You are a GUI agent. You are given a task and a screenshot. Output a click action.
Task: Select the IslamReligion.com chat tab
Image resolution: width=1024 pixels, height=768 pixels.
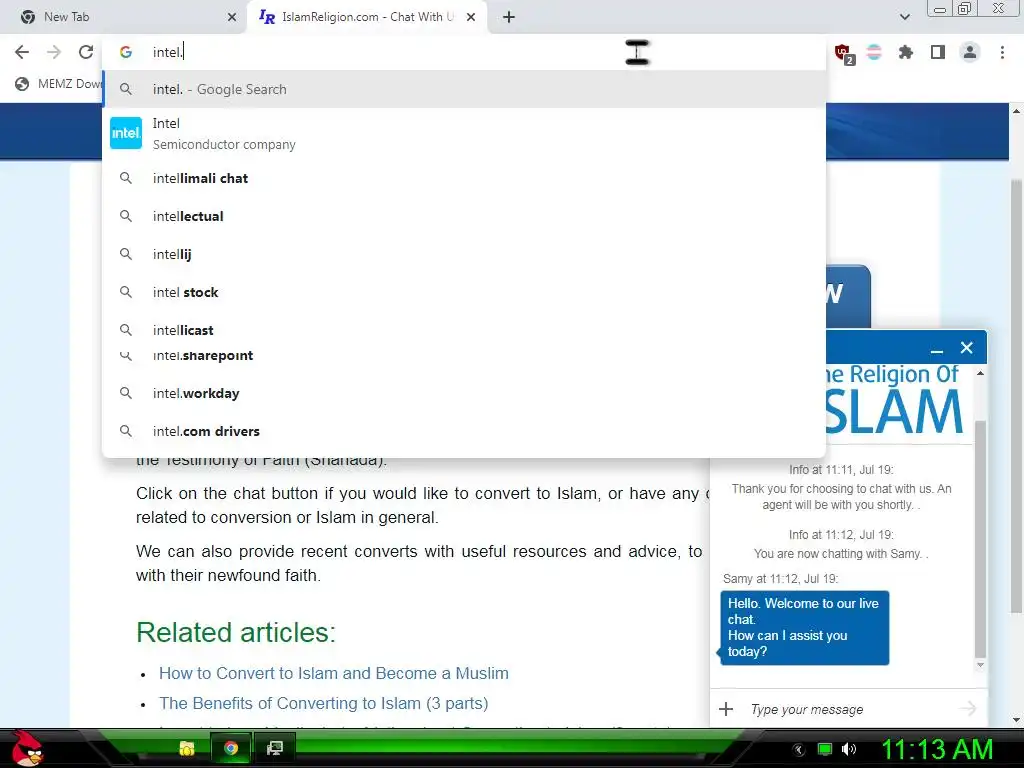point(367,17)
